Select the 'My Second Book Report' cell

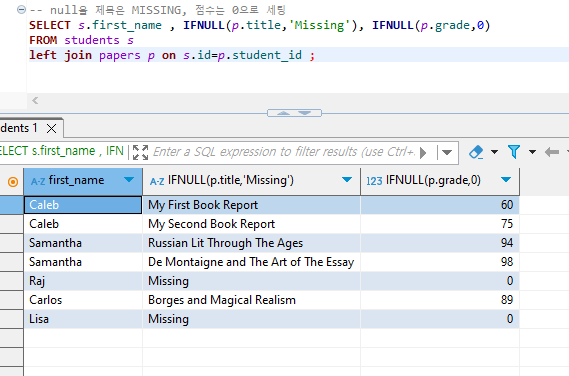[251, 224]
